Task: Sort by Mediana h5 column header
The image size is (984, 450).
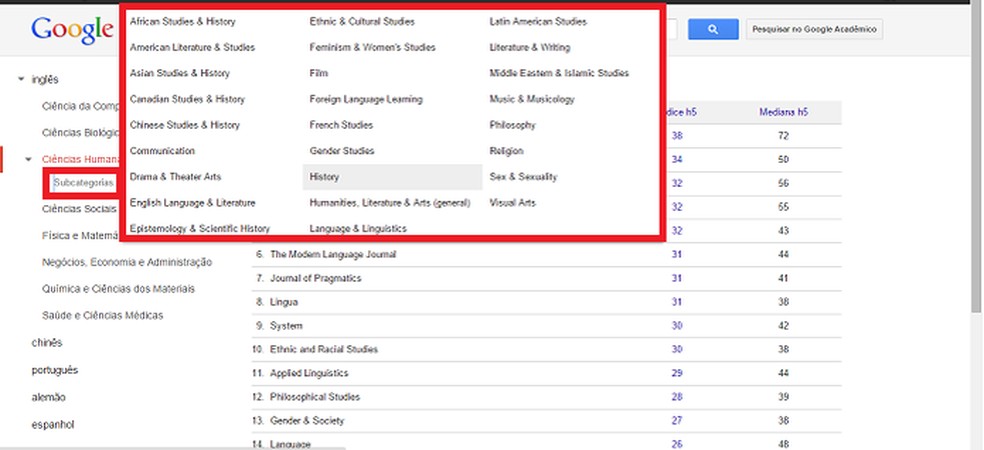Action: click(783, 112)
